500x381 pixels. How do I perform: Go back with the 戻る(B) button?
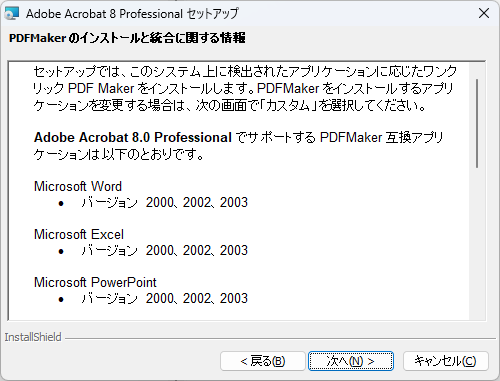click(x=263, y=361)
